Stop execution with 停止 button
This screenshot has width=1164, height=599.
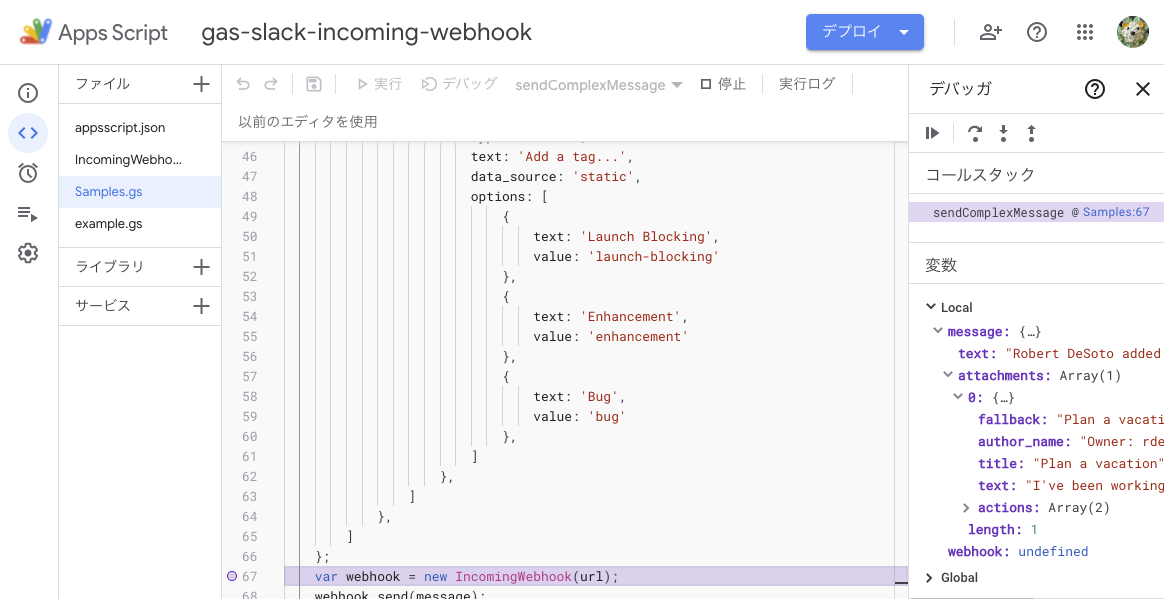(723, 84)
